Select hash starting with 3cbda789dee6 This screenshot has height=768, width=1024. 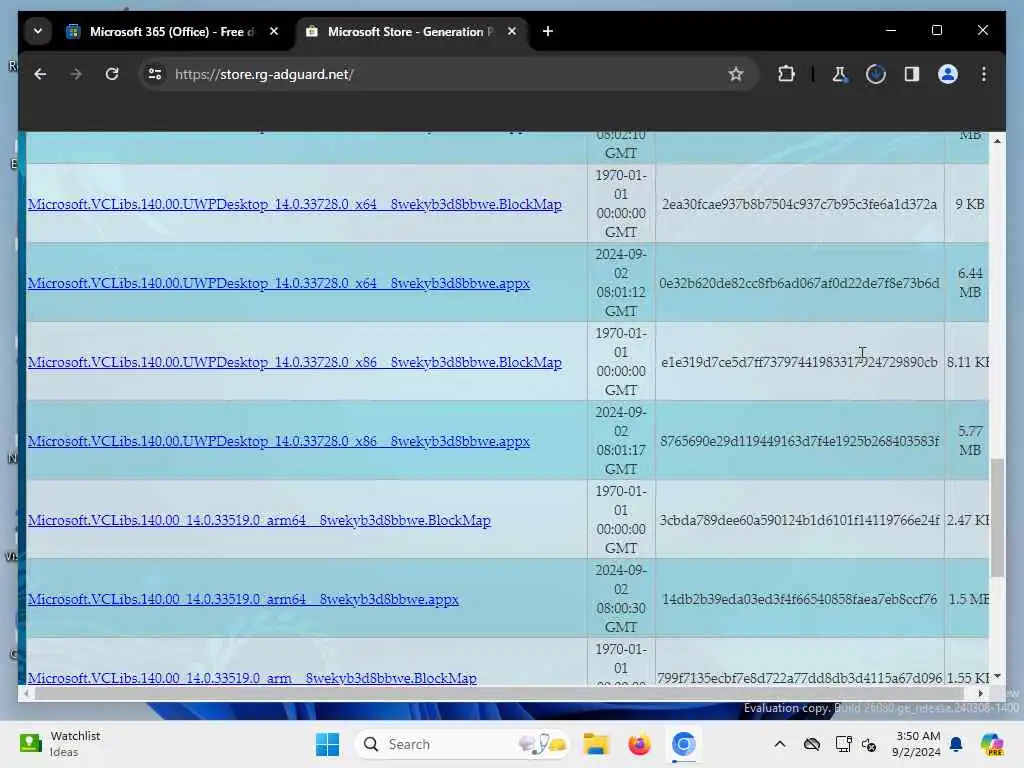click(799, 520)
